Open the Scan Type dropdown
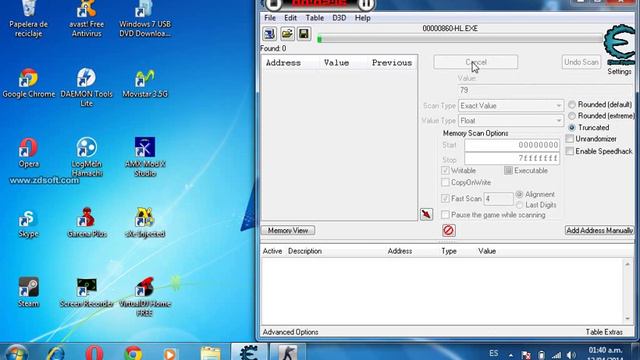 point(511,106)
